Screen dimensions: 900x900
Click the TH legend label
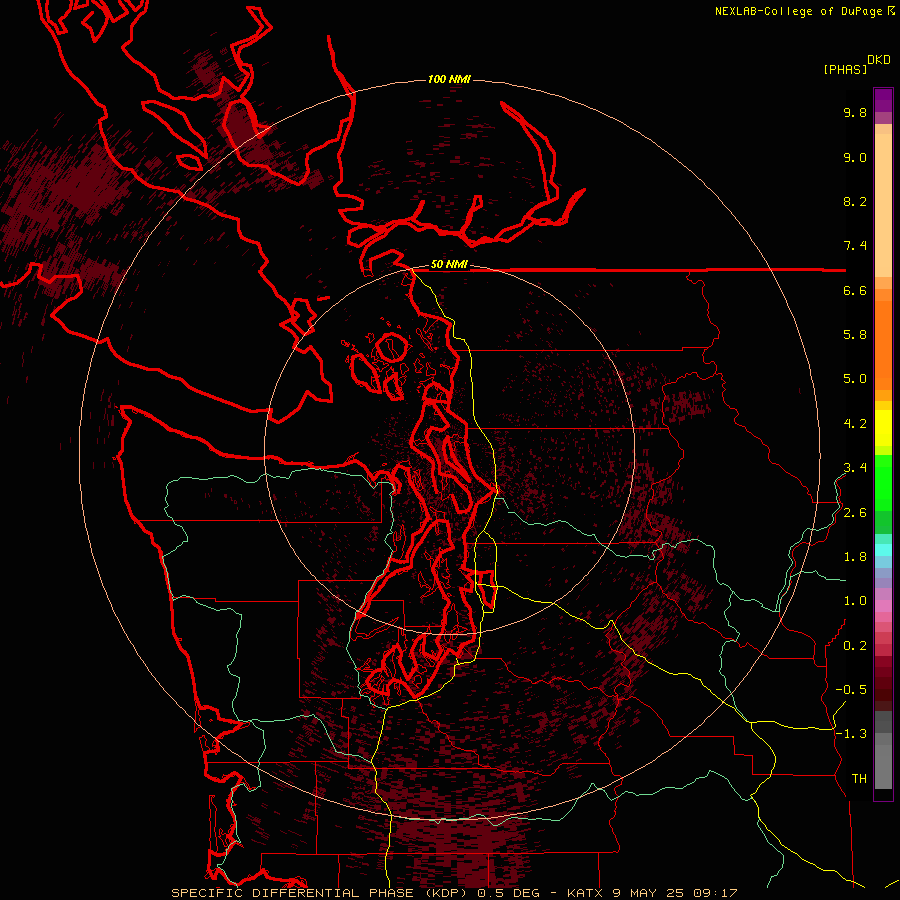859,779
